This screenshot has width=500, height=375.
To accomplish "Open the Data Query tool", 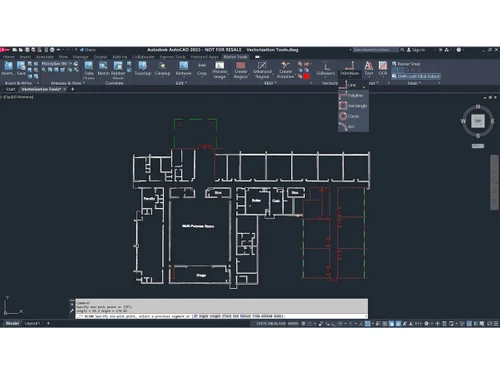I will [x=89, y=70].
